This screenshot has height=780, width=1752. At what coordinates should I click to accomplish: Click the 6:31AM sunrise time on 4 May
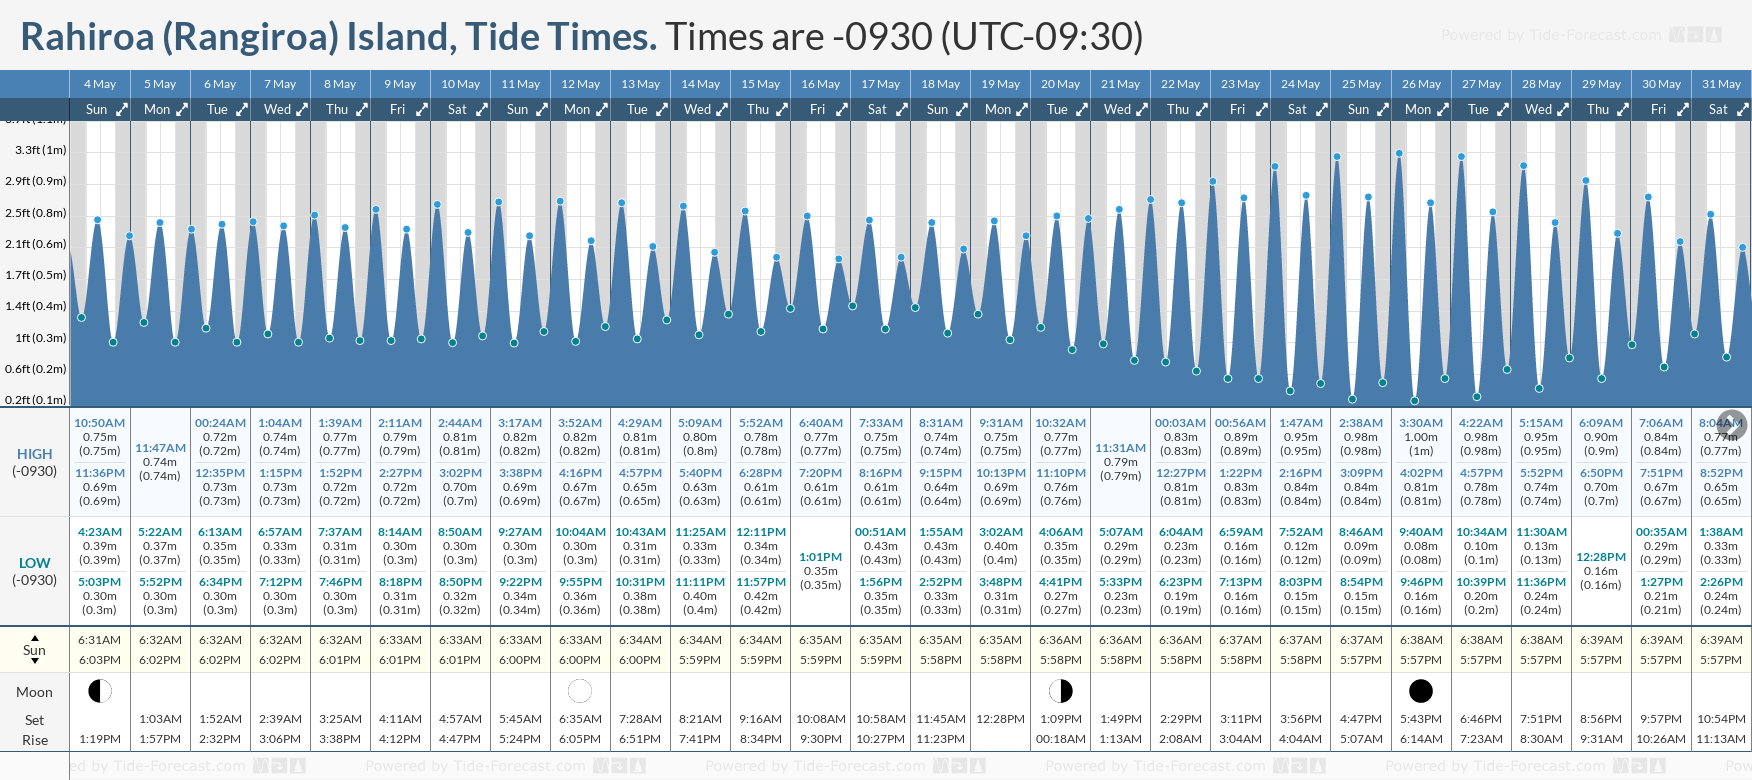pos(100,640)
